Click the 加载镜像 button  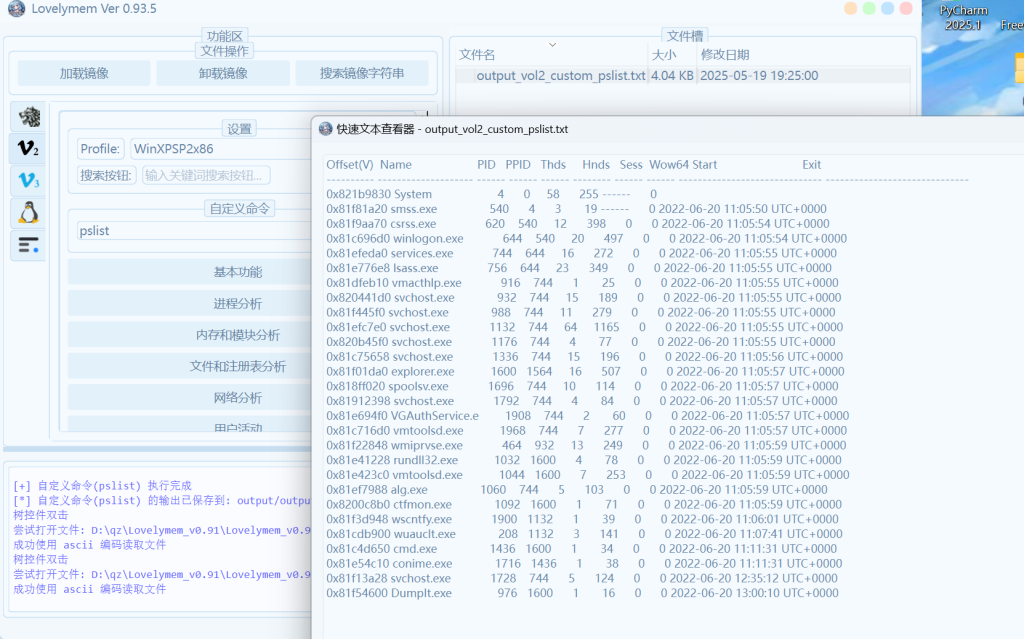84,73
